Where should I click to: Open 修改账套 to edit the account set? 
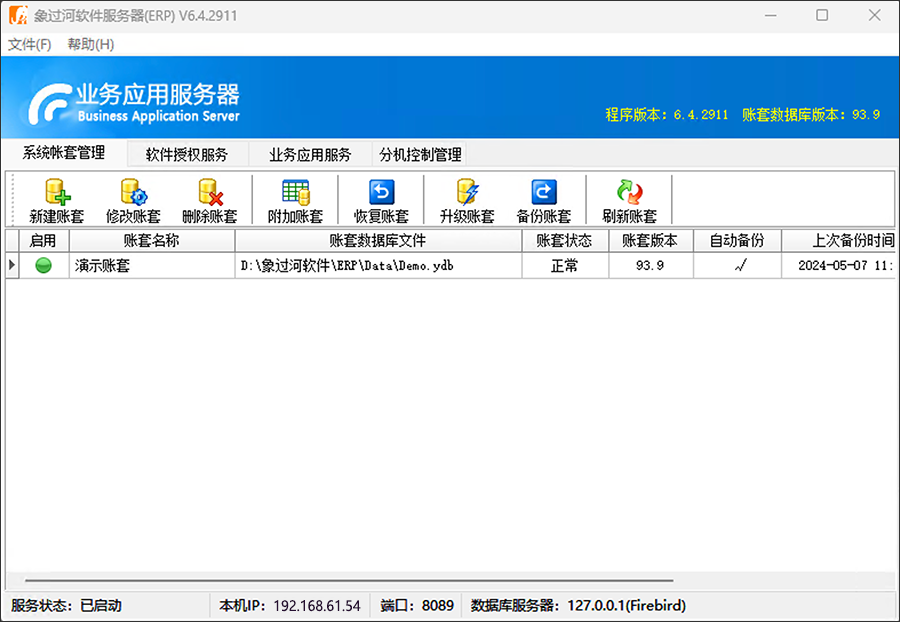click(x=133, y=200)
